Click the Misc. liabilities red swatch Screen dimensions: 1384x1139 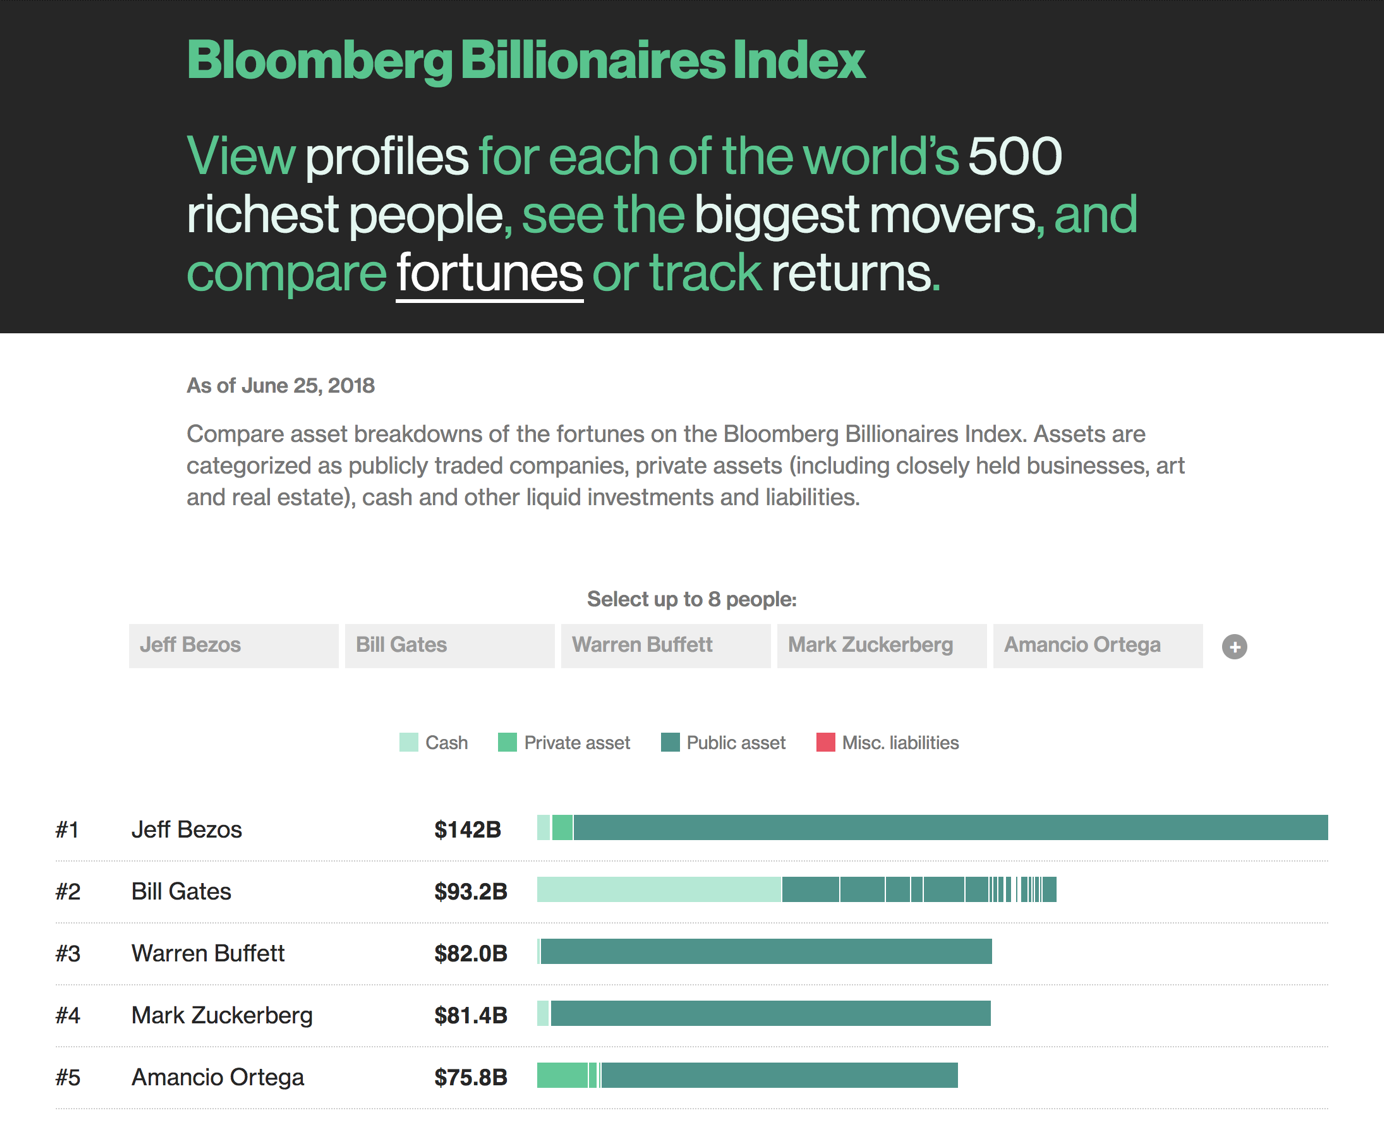(825, 742)
